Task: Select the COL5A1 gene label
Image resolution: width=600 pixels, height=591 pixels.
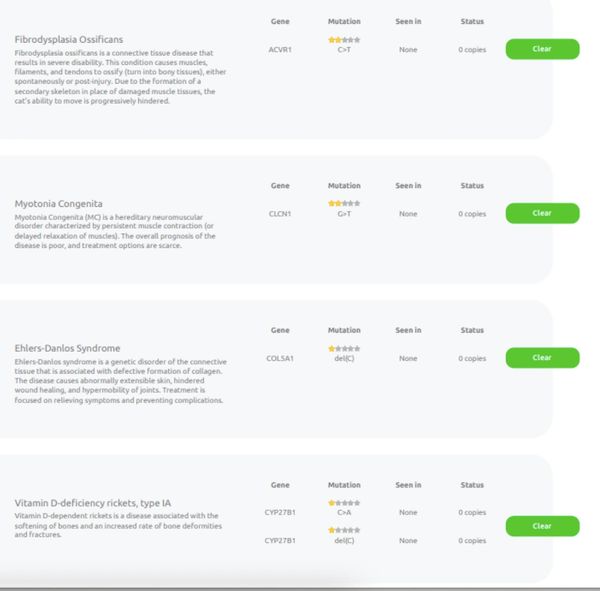Action: point(280,358)
